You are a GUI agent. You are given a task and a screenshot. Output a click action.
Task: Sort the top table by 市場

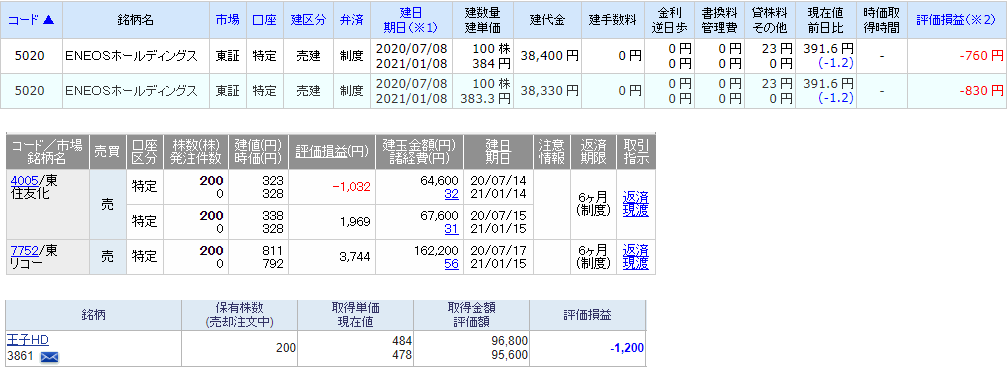coord(228,20)
